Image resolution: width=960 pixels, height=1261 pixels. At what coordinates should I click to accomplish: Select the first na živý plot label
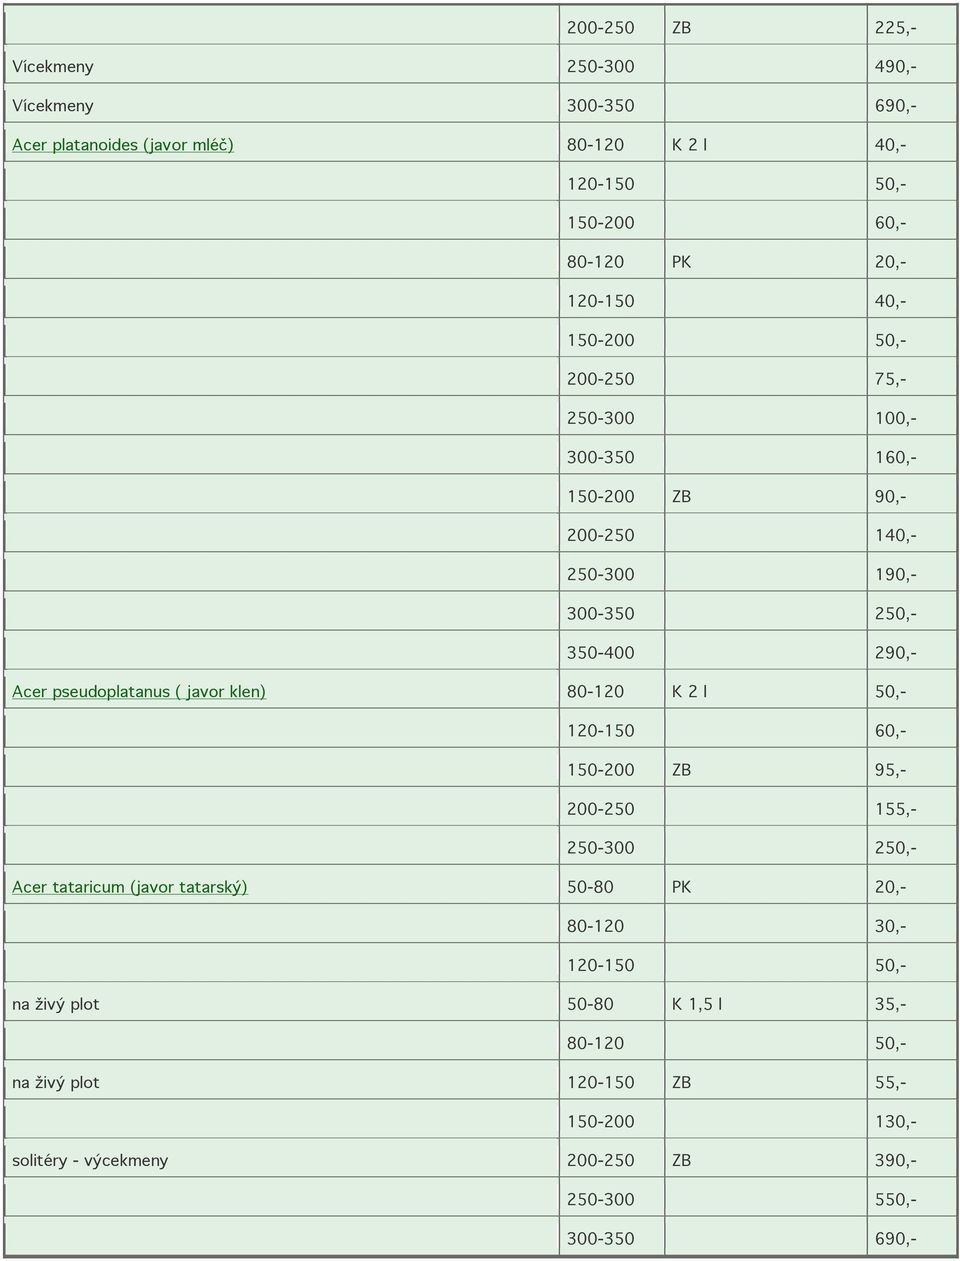click(56, 1004)
